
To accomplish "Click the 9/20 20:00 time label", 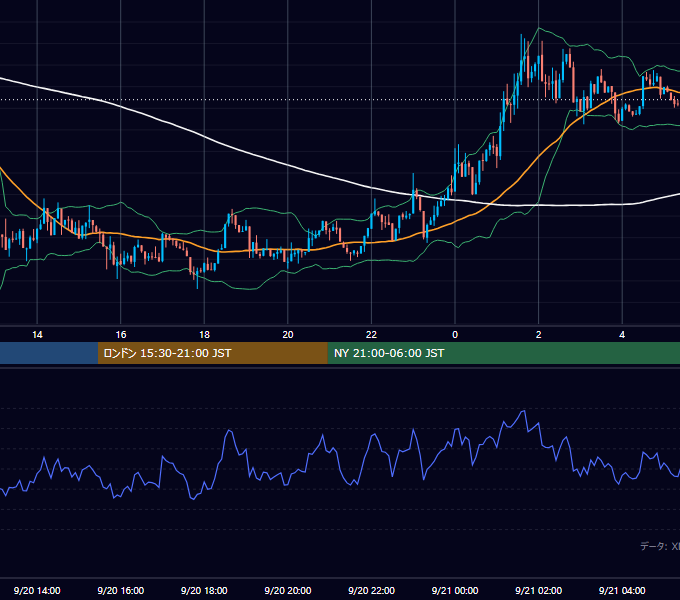I will pyautogui.click(x=288, y=590).
